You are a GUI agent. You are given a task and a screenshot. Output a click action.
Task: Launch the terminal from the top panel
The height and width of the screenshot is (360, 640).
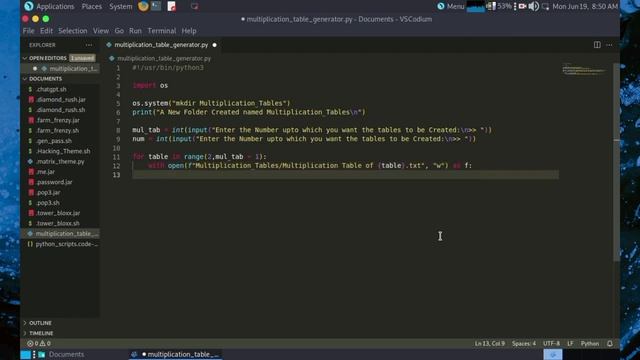coord(156,6)
